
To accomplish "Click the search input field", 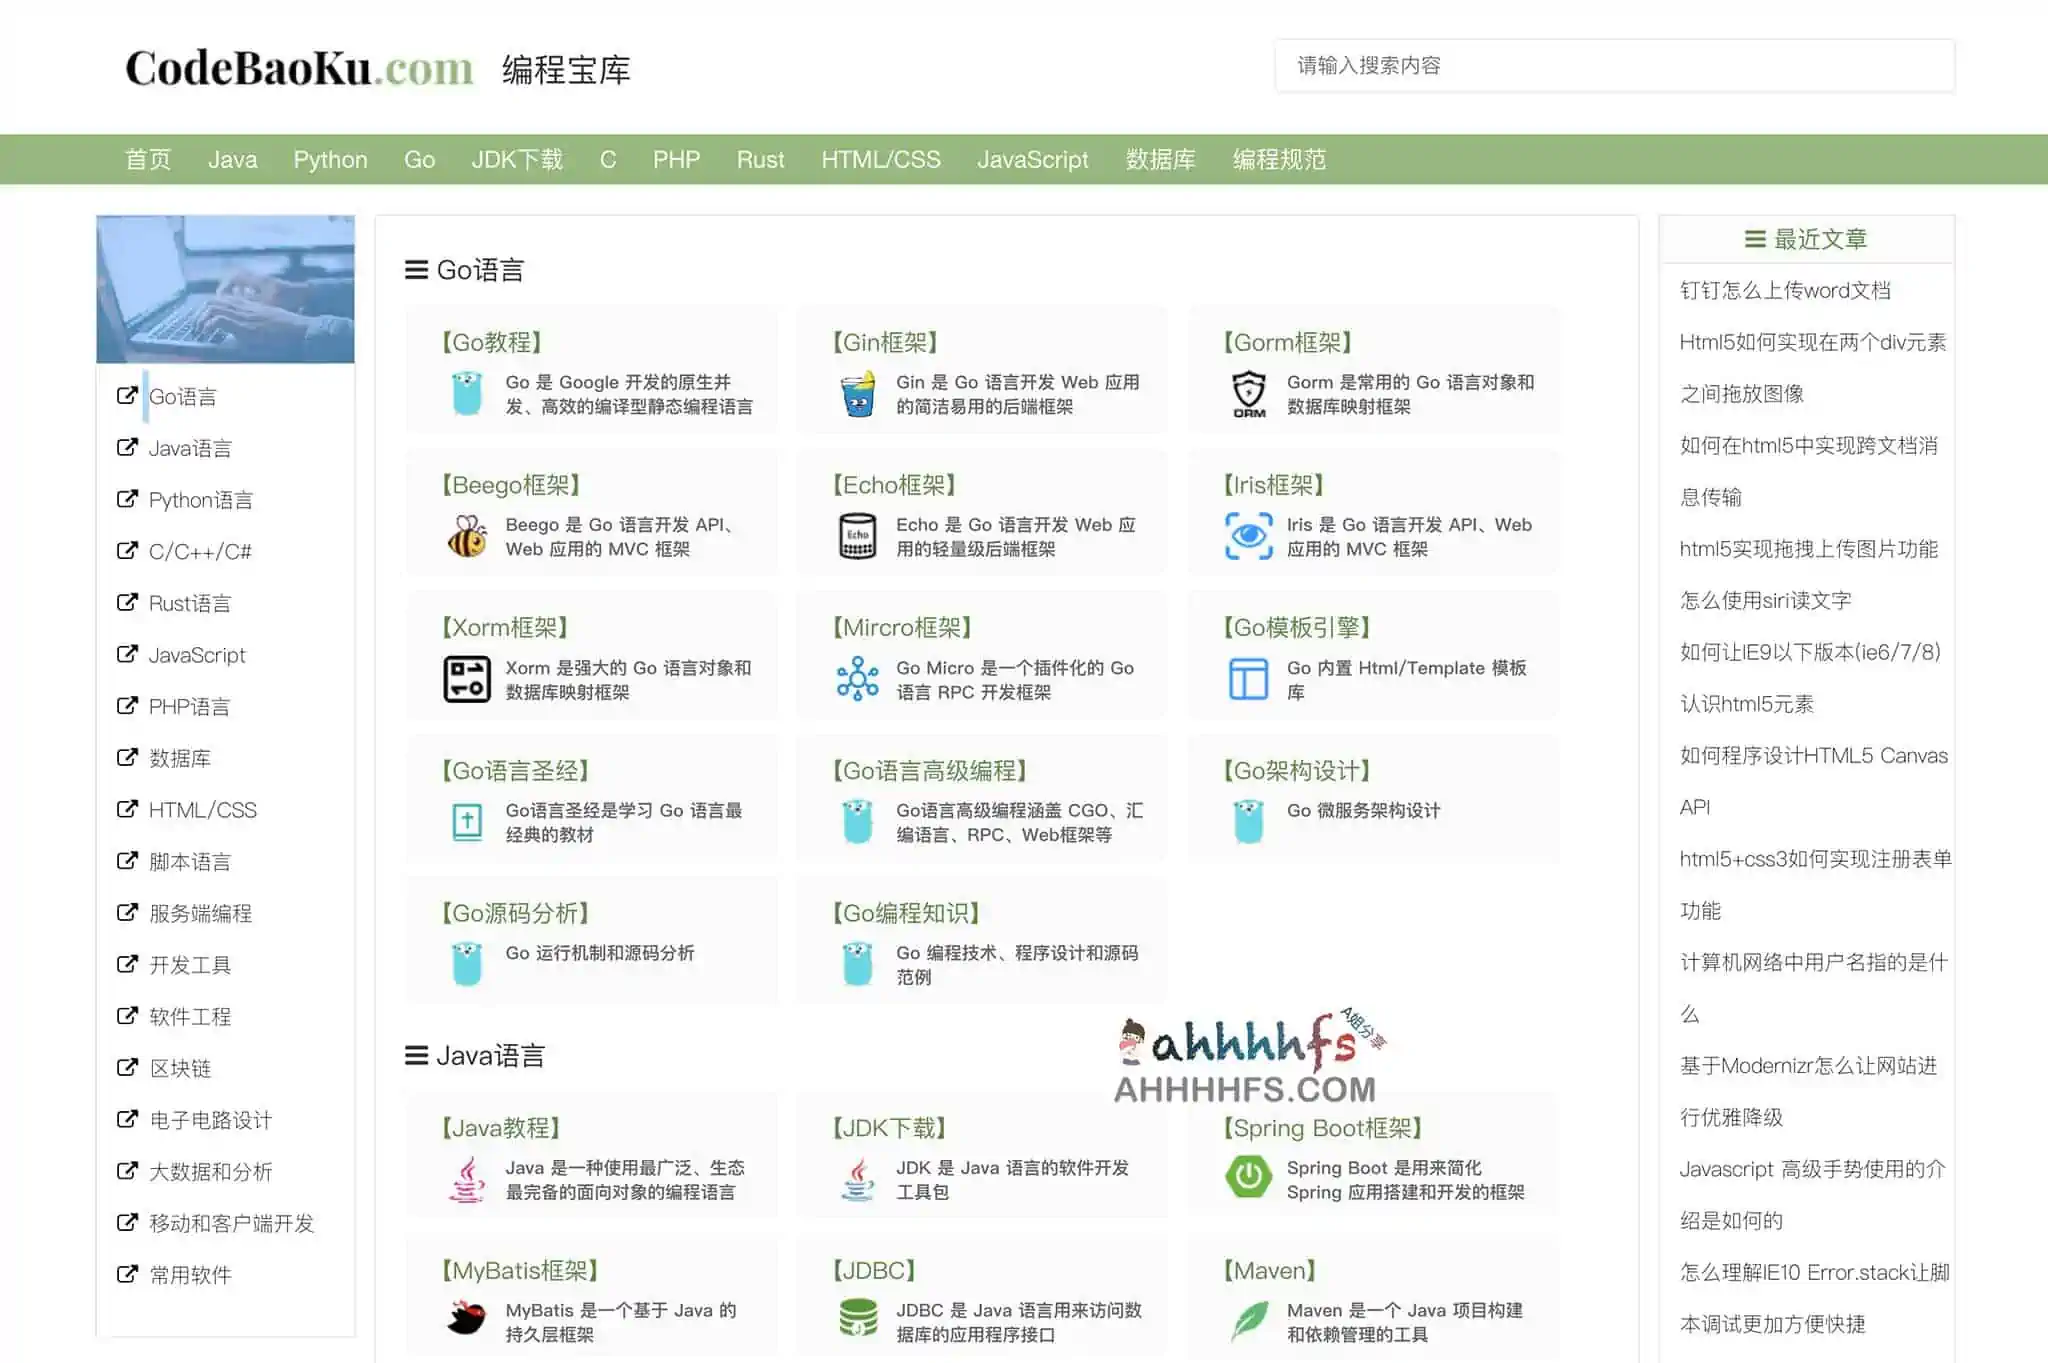I will pyautogui.click(x=1612, y=66).
